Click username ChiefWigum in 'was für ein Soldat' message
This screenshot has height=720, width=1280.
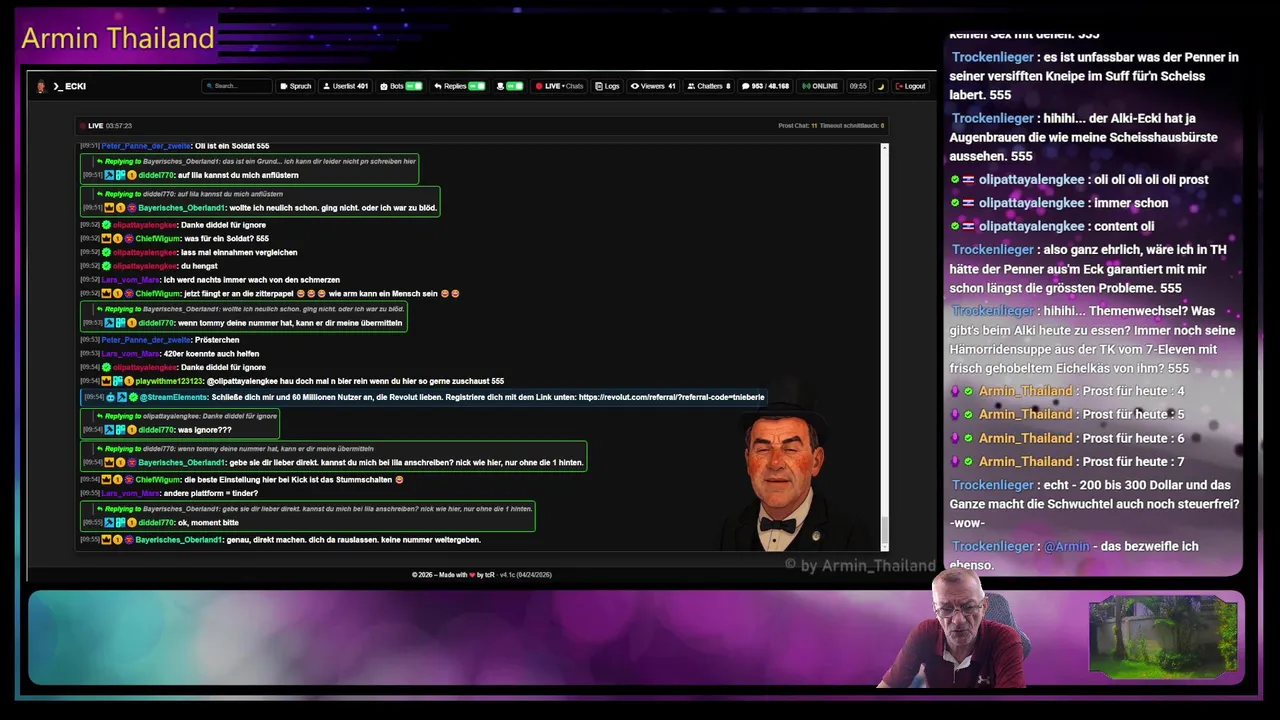tap(159, 239)
